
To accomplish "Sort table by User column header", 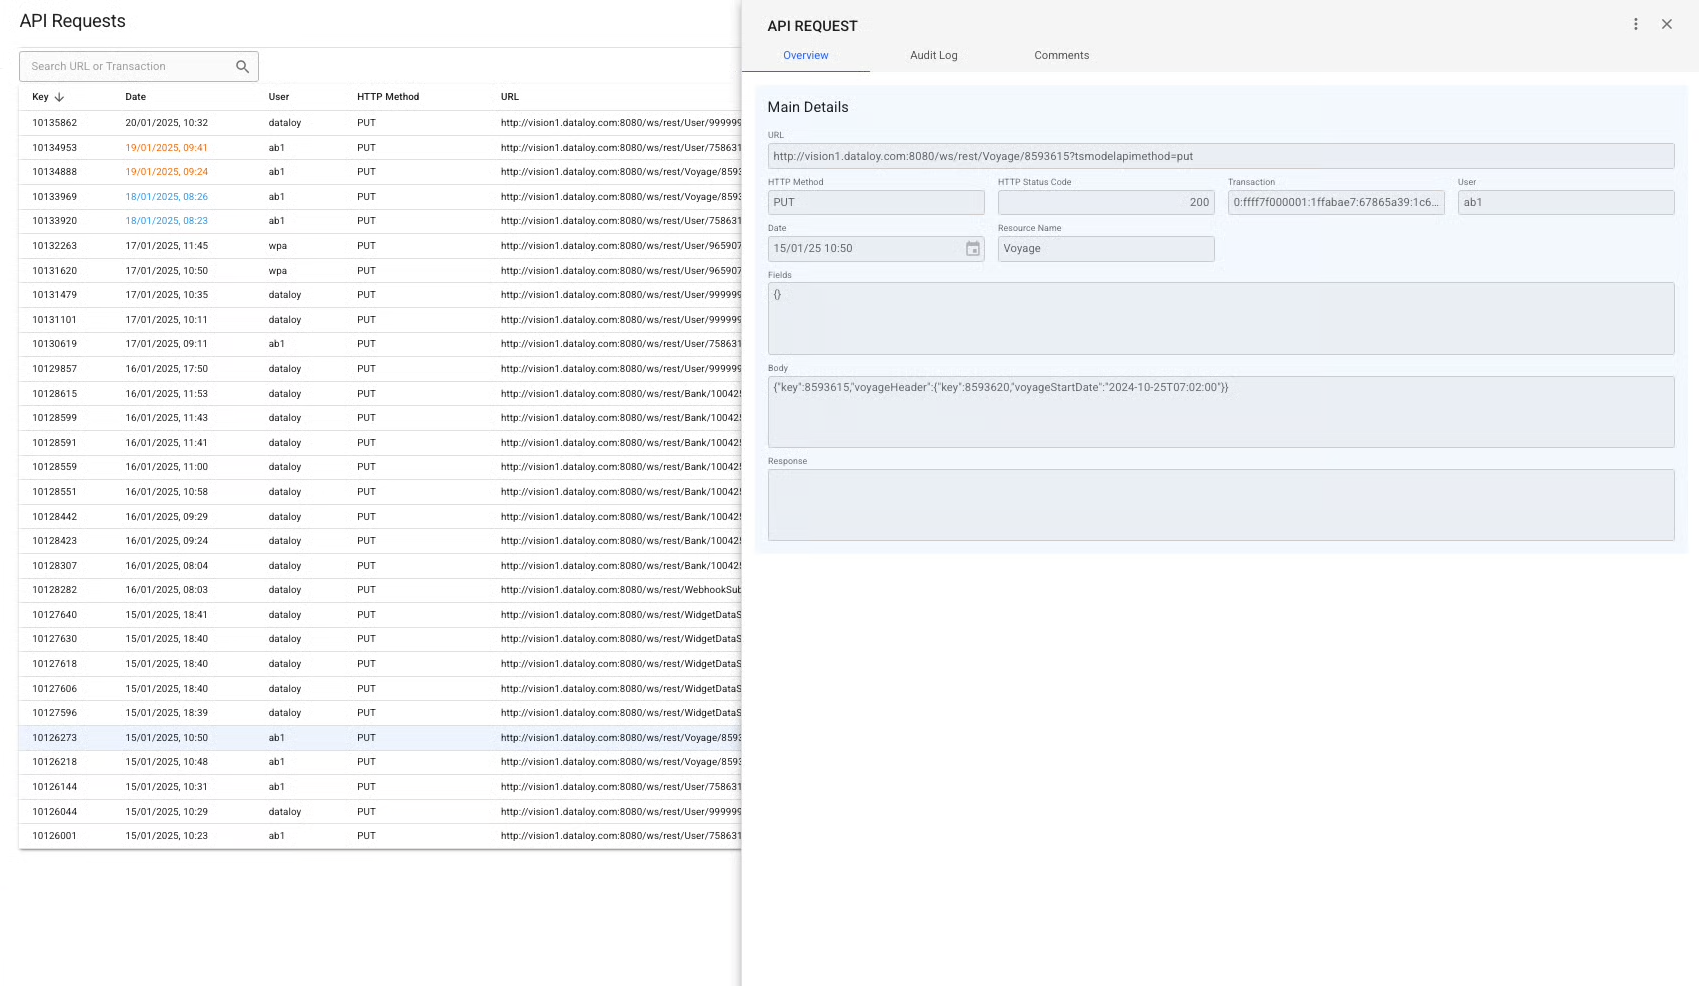I will coord(279,97).
